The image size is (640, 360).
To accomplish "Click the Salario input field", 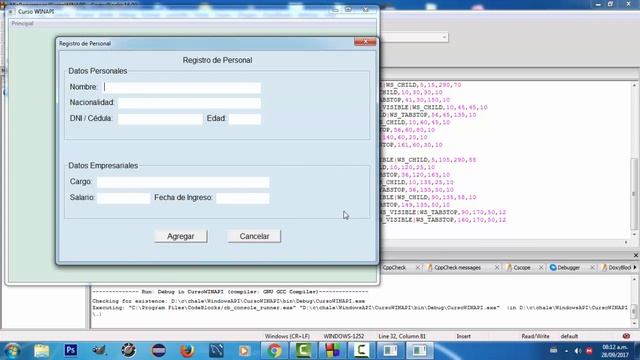I will (123, 198).
